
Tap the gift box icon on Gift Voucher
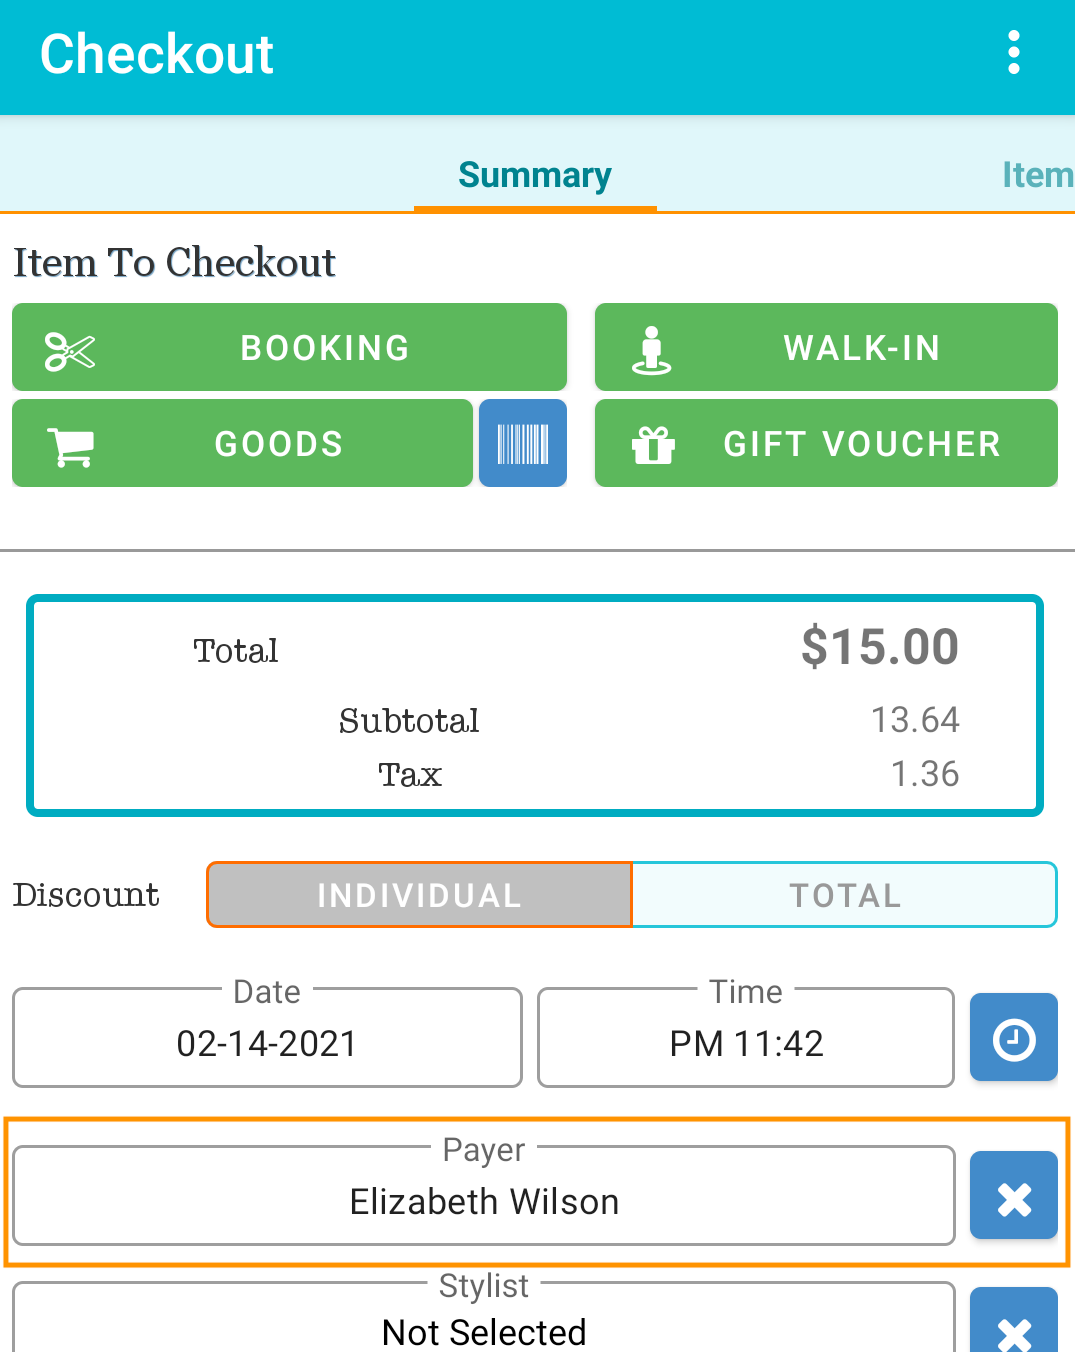[x=653, y=444]
